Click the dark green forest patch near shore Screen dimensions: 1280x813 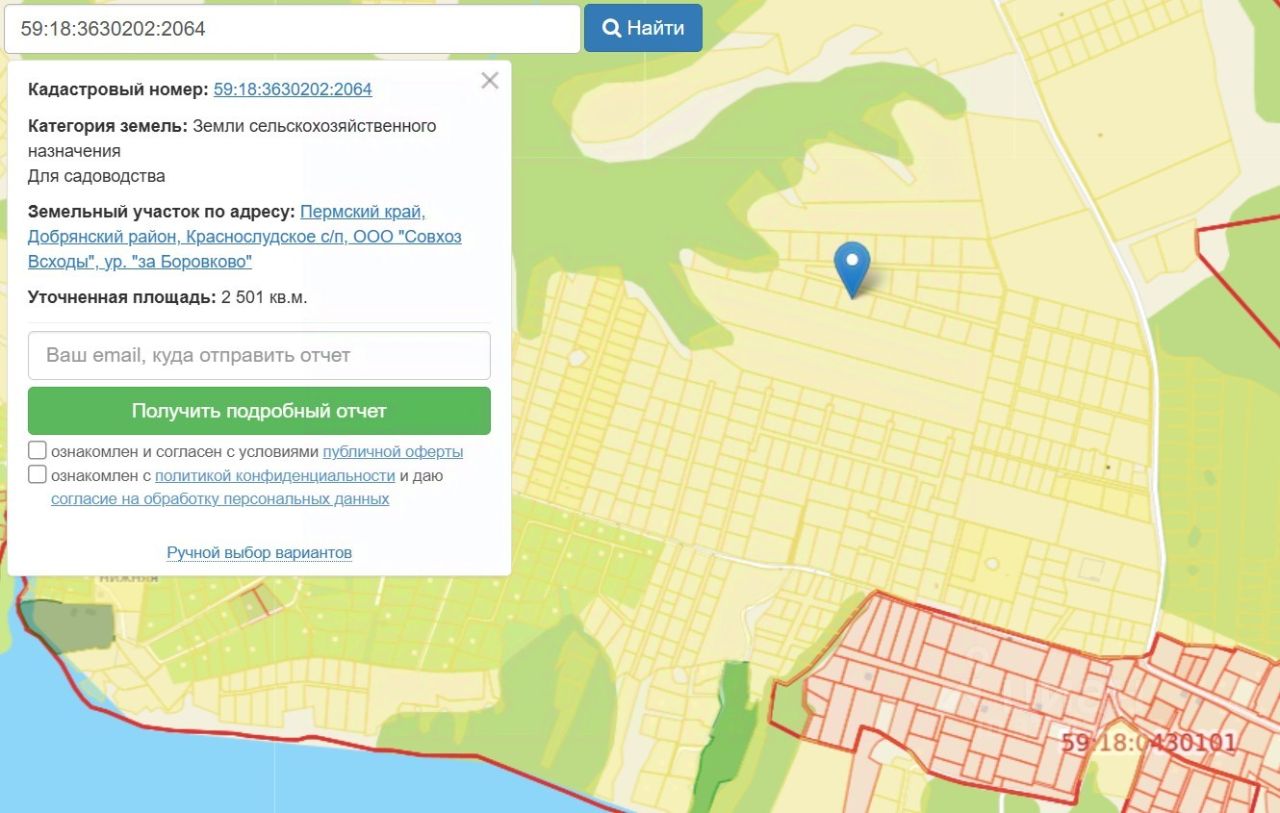(67, 626)
